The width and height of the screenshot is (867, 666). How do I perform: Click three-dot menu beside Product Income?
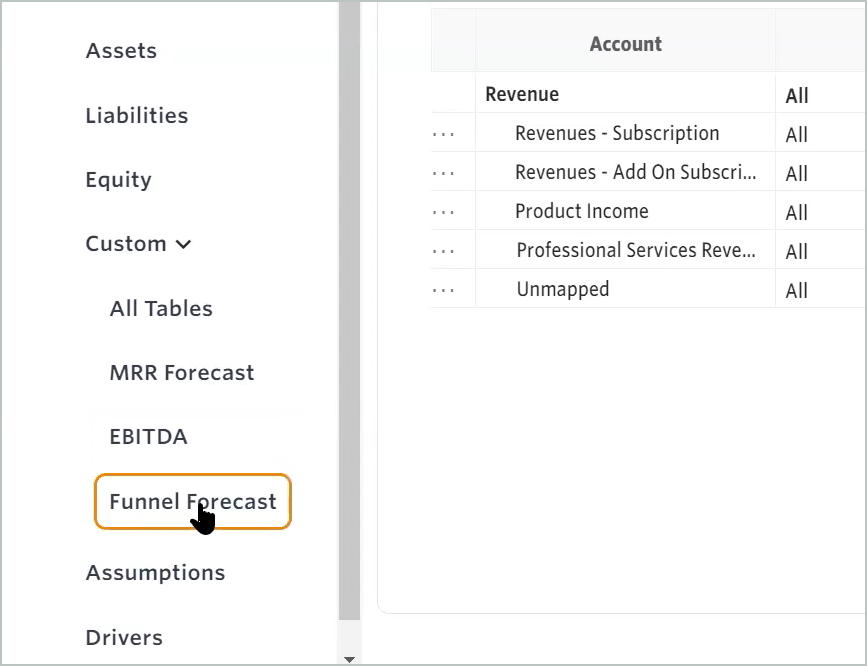[x=444, y=212]
